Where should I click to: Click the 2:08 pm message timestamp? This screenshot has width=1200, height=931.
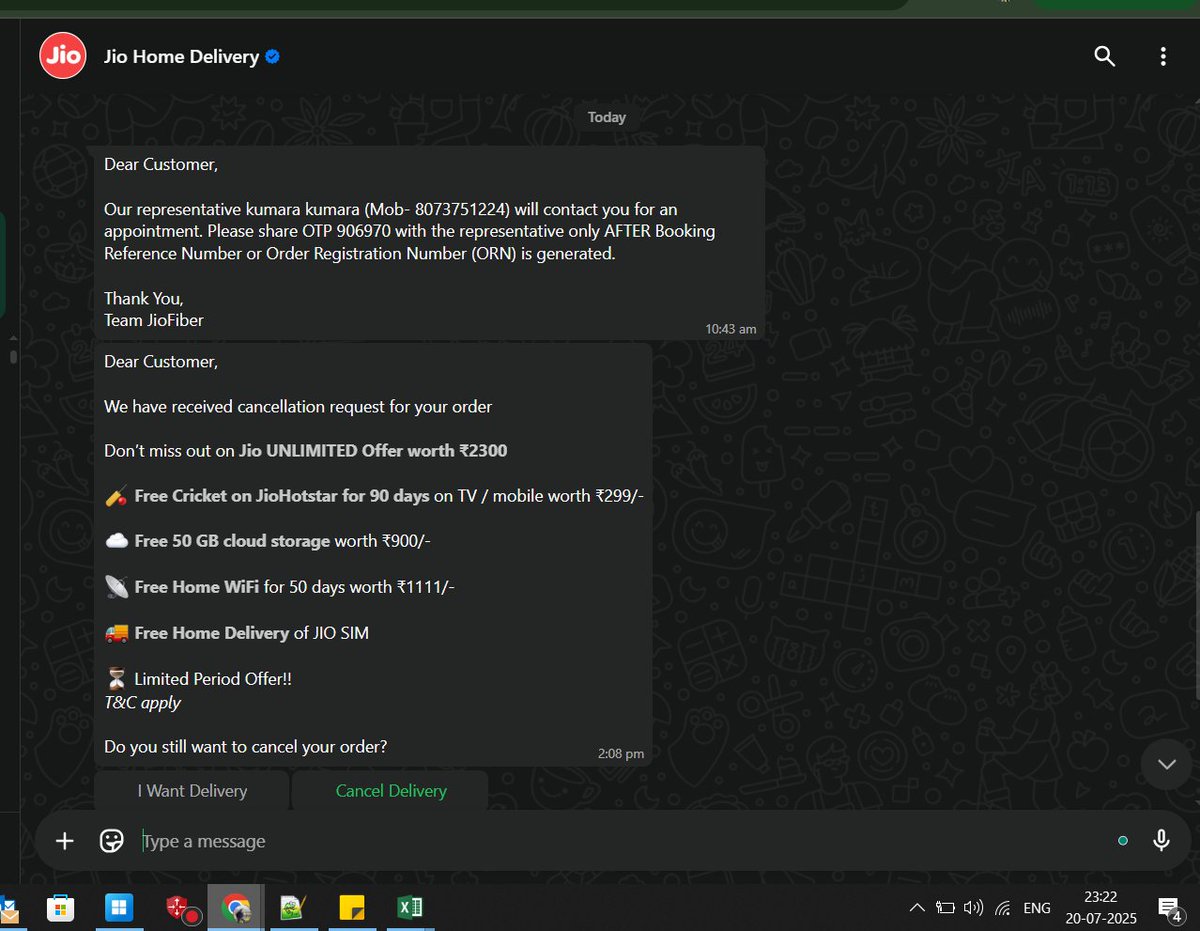point(621,753)
